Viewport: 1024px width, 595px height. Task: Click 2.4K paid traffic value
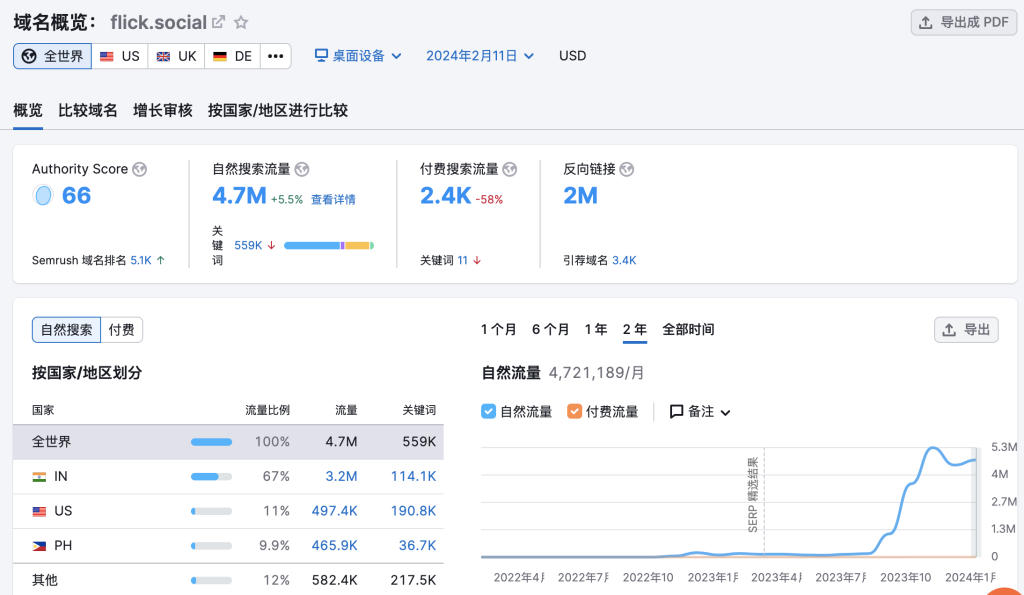pos(445,195)
